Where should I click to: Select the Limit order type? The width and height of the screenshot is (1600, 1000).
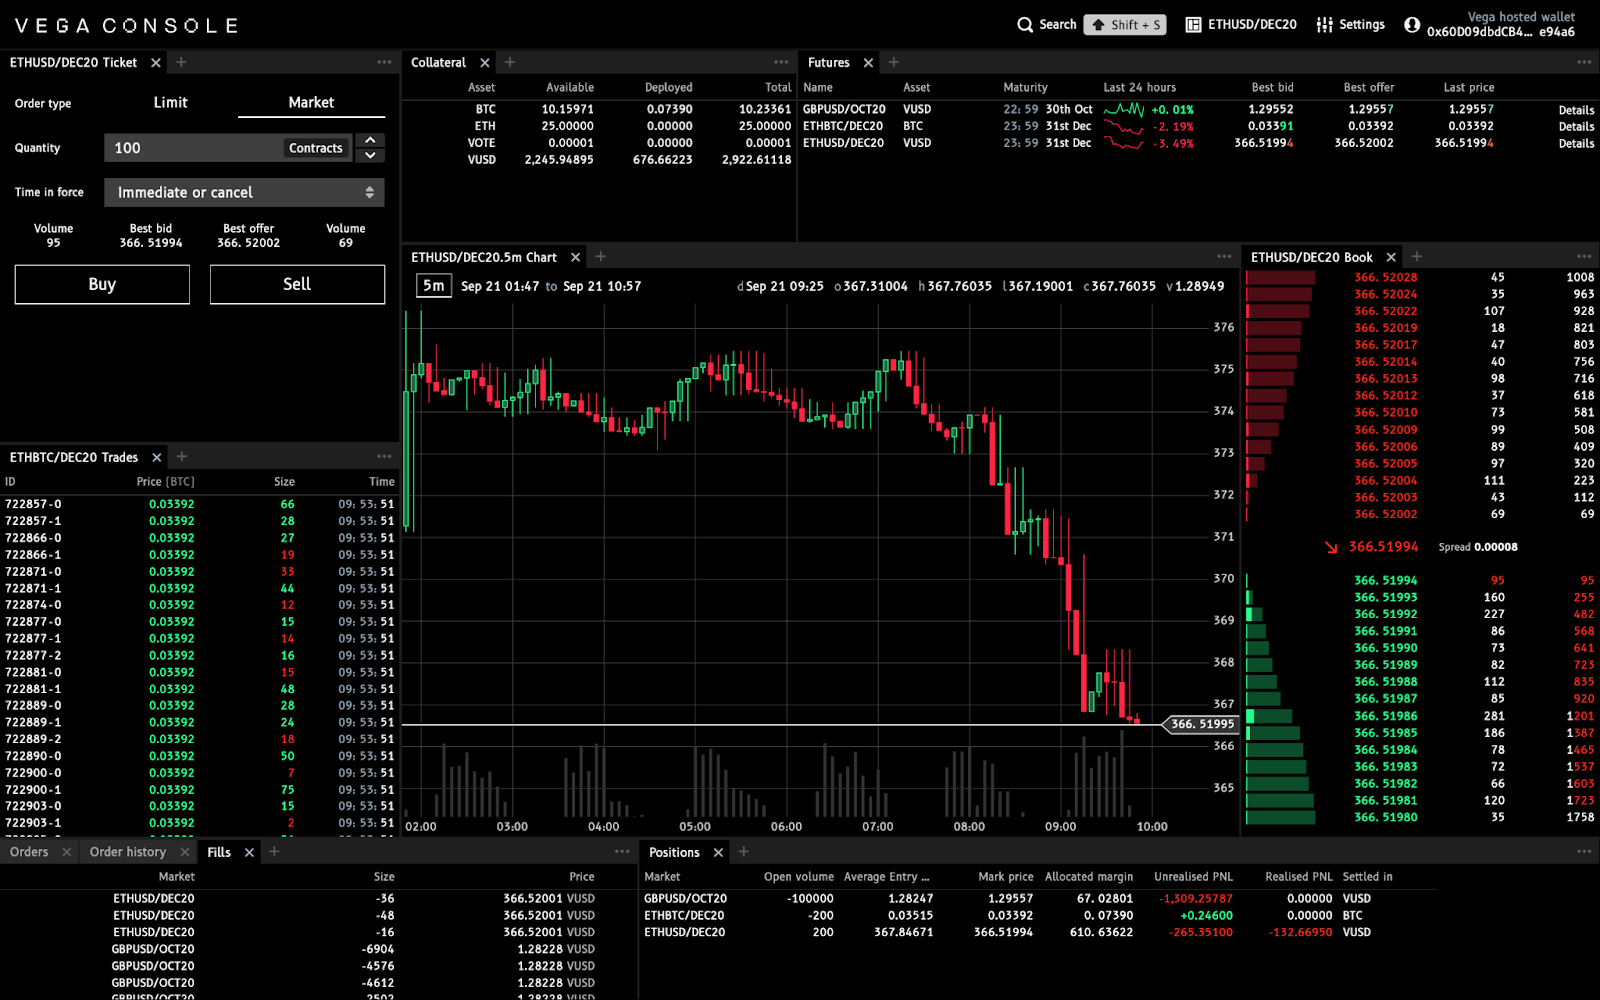coord(170,103)
